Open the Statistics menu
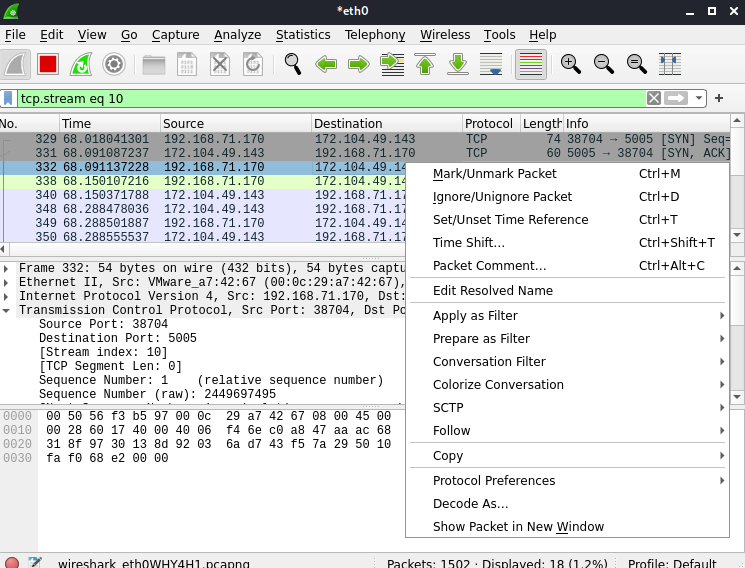This screenshot has width=745, height=568. (x=302, y=35)
